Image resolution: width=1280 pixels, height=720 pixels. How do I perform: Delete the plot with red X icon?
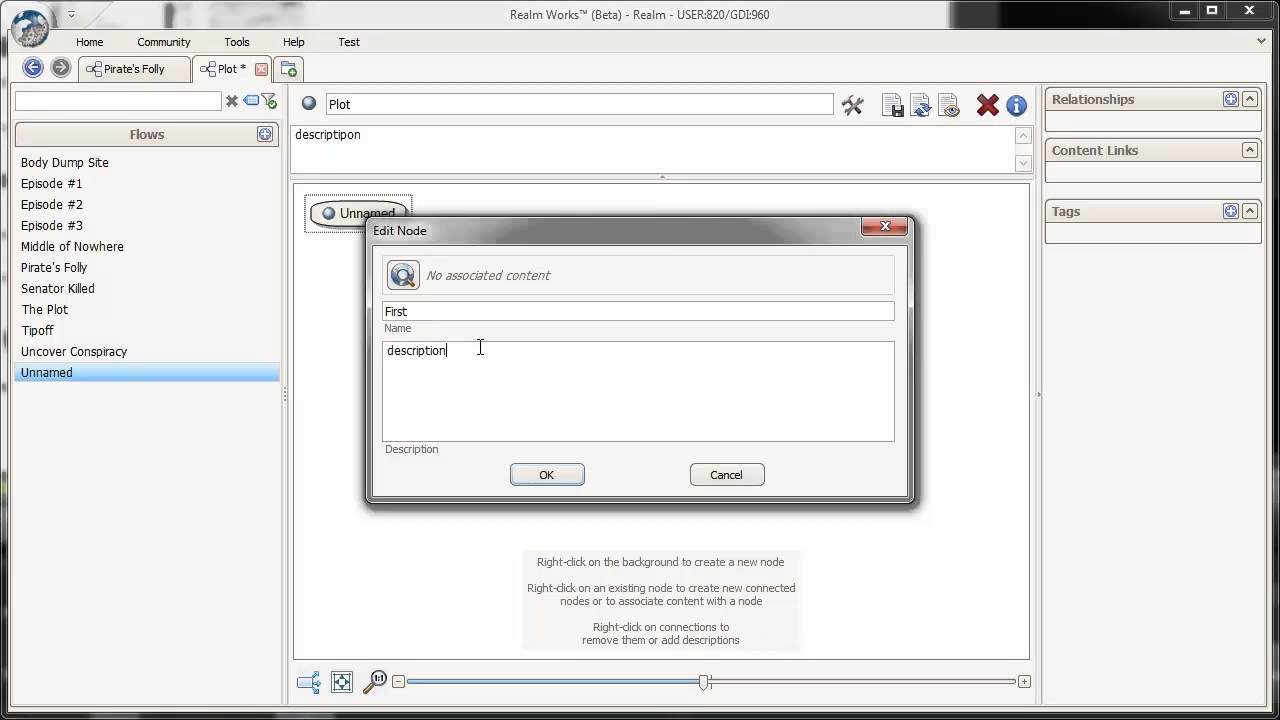tap(988, 105)
